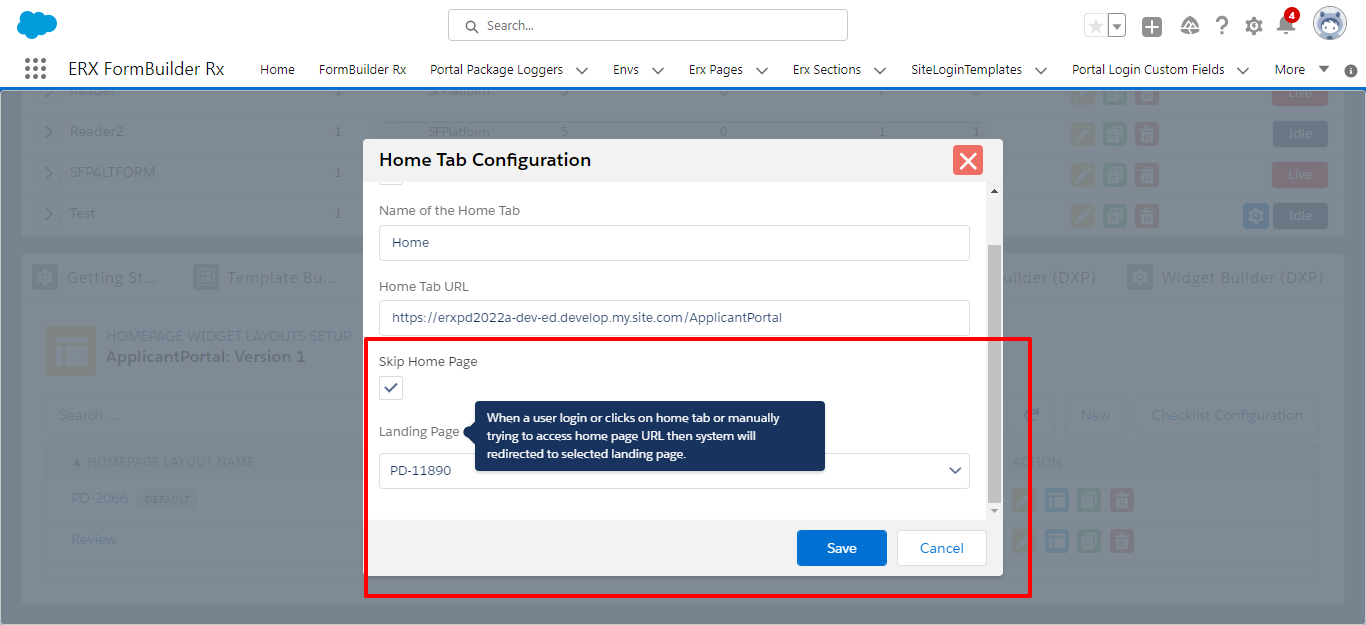1366x625 pixels.
Task: Click the Salesforce cloud logo
Action: (x=37, y=25)
